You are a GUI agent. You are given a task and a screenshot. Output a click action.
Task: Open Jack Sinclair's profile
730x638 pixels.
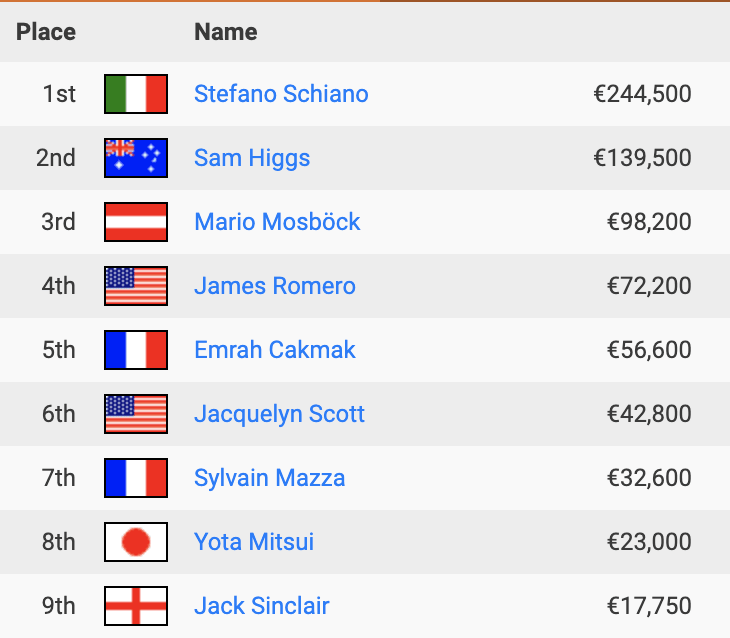tap(262, 606)
